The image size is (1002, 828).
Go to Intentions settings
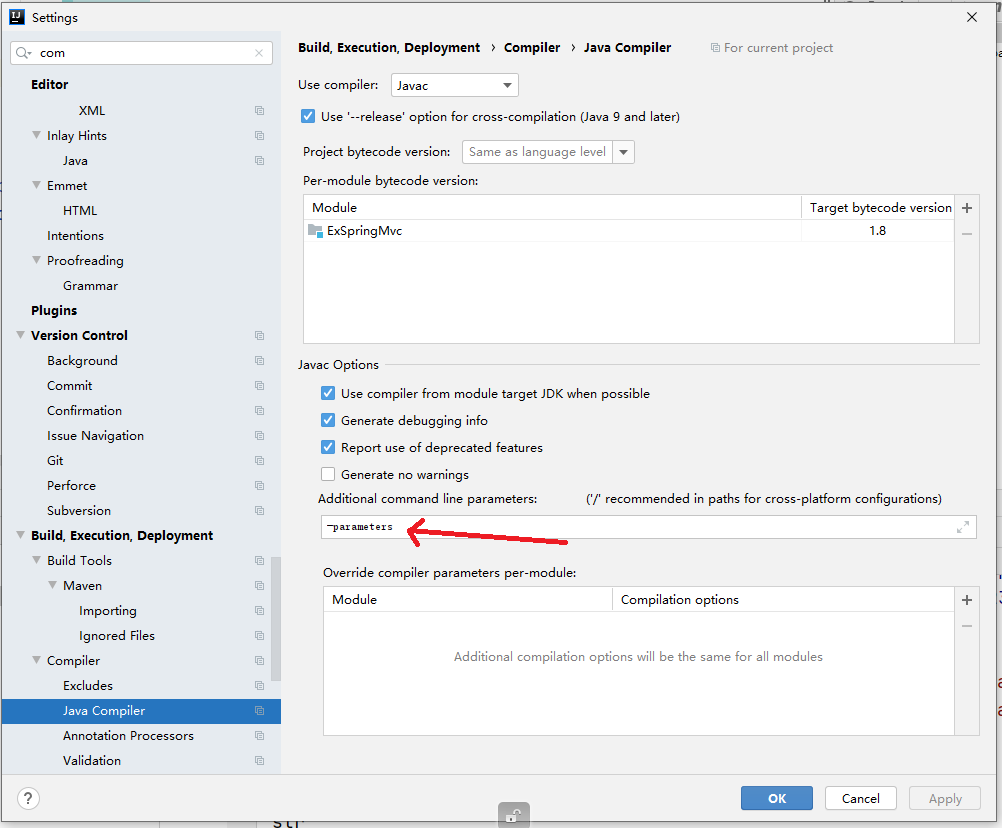click(x=75, y=236)
